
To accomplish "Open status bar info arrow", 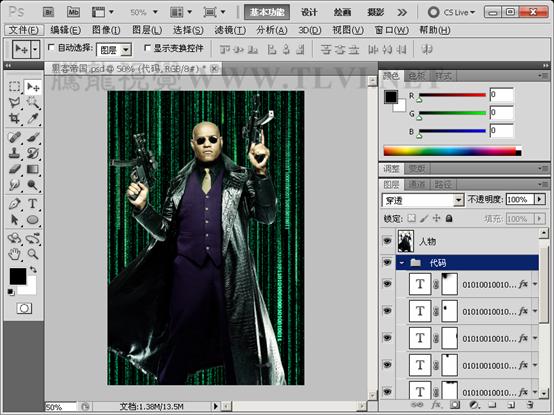I will [215, 406].
